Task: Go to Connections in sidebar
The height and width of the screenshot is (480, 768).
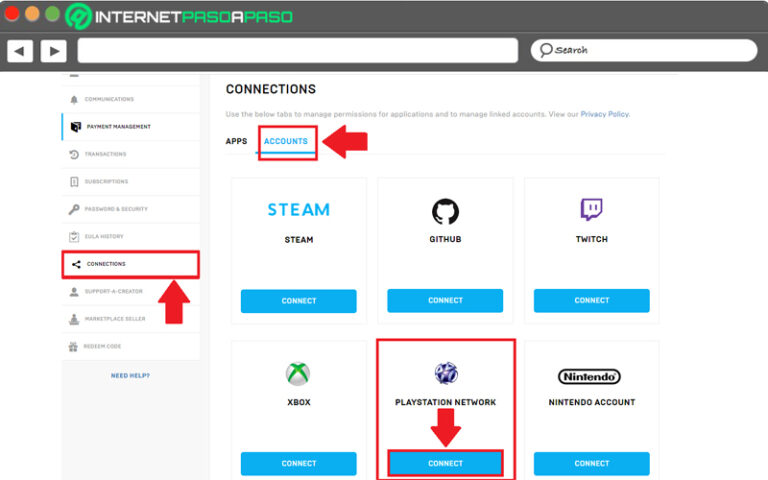Action: click(x=106, y=264)
